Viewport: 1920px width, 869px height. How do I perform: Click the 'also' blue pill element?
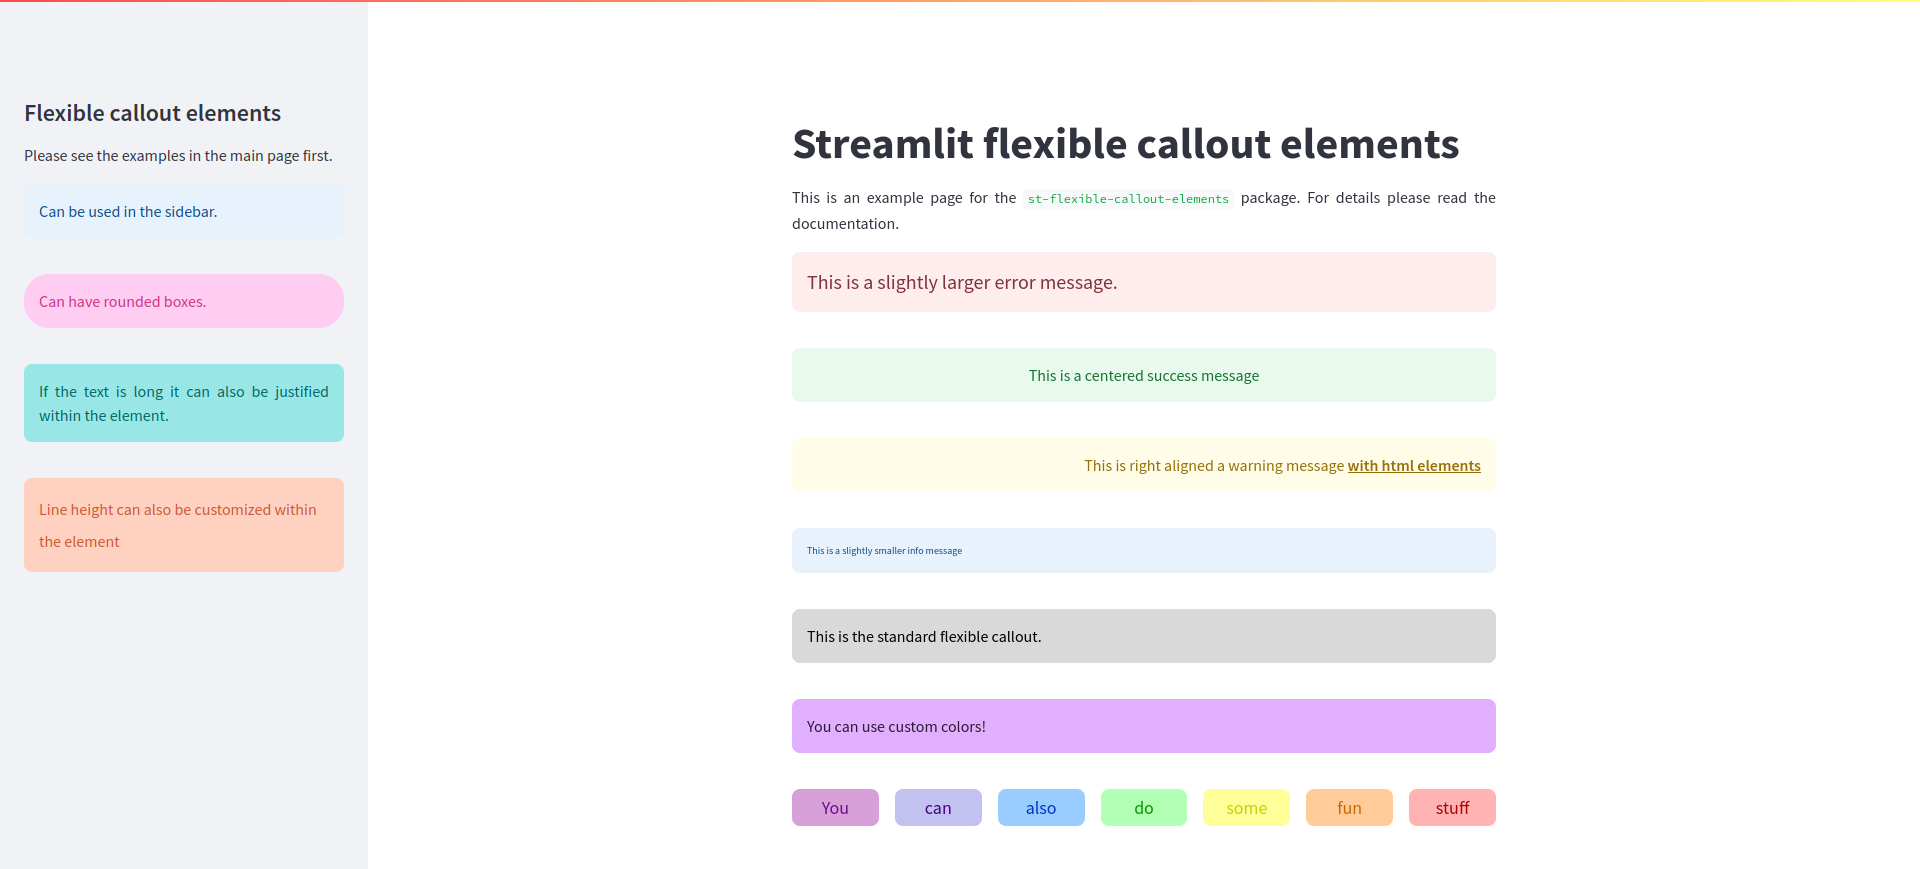(1041, 807)
